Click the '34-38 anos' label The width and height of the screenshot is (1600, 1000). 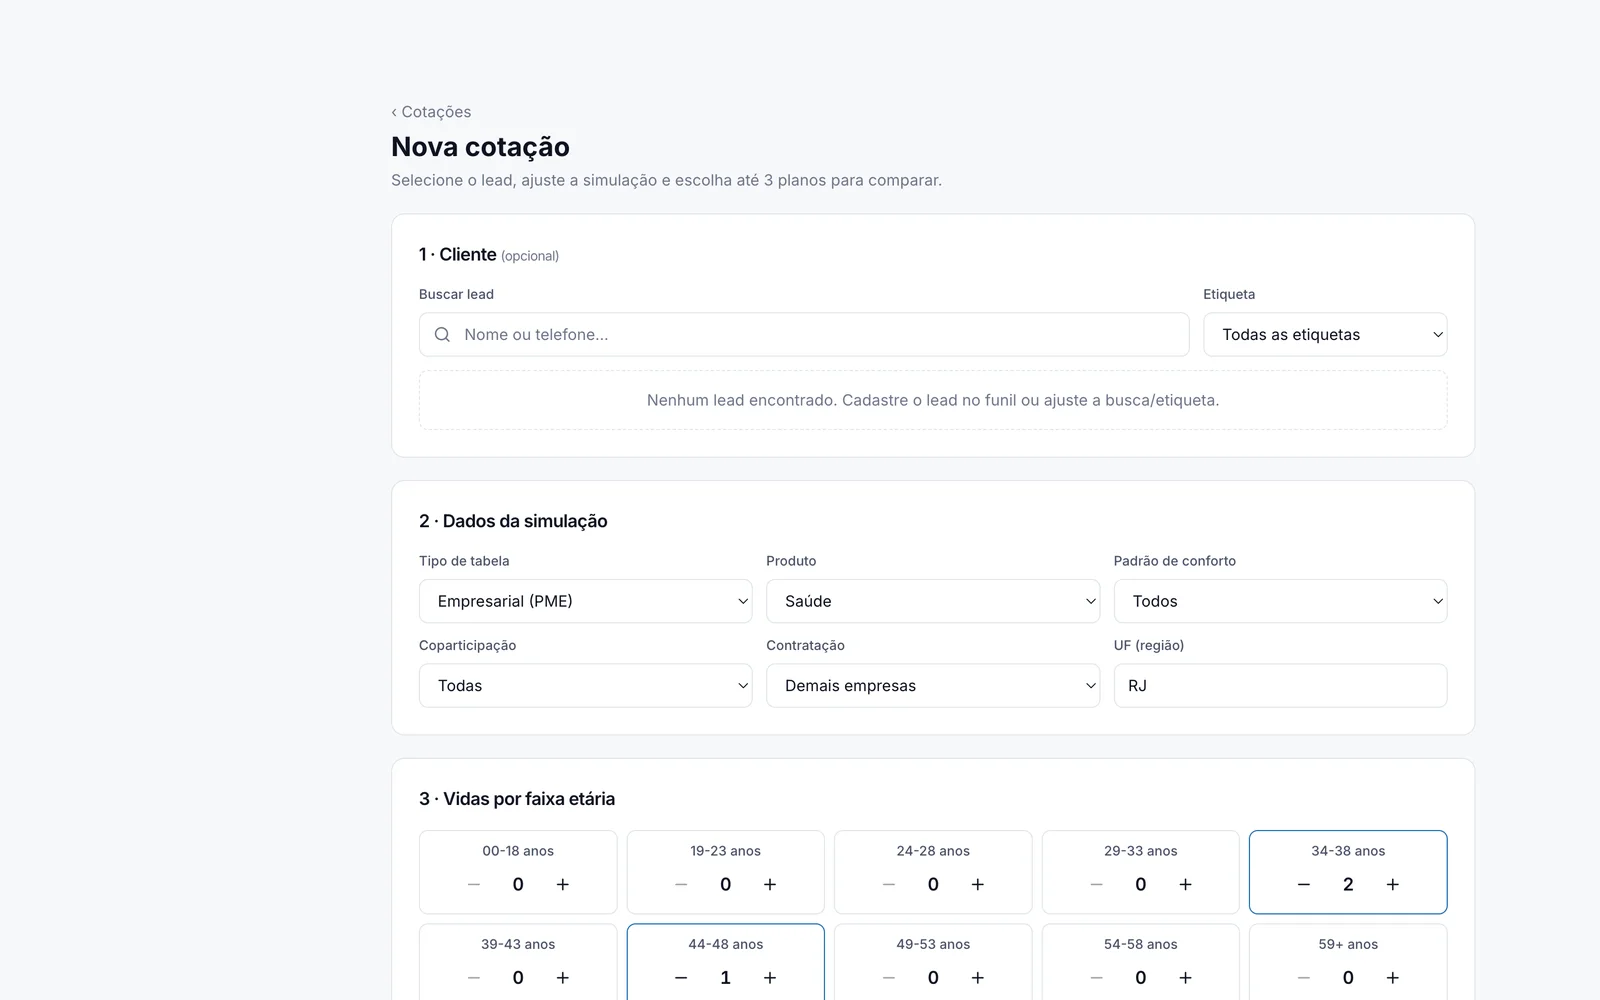[x=1348, y=851]
